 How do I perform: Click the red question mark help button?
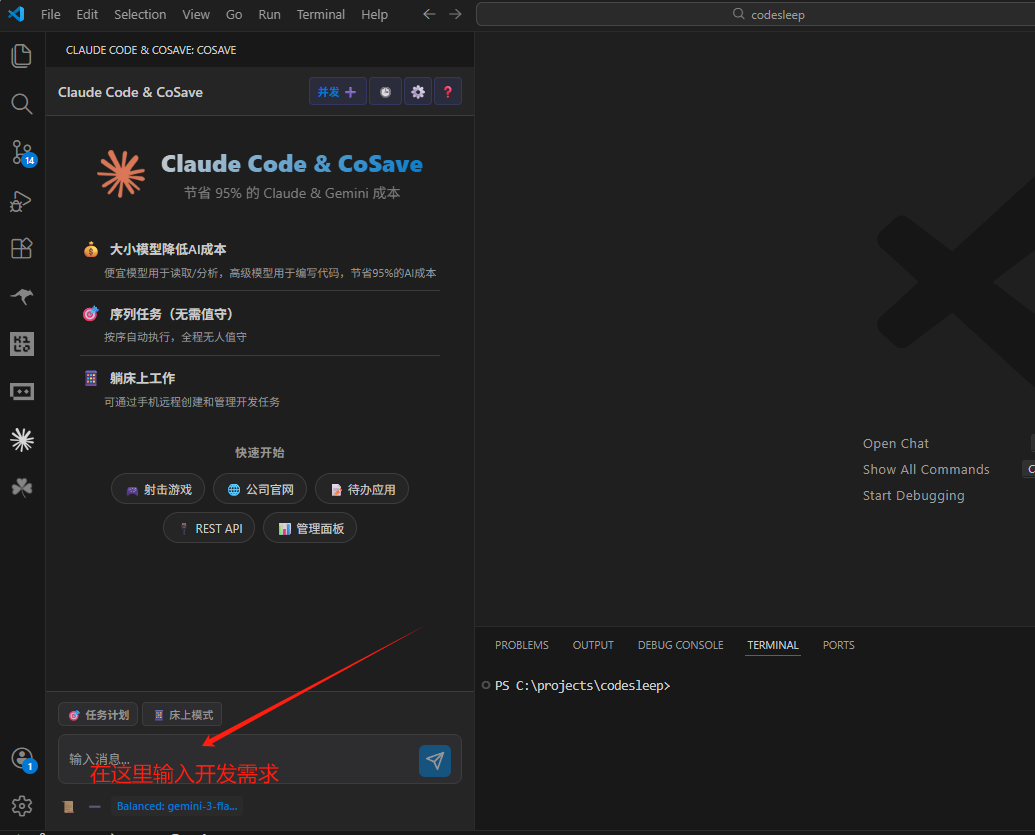[x=448, y=92]
